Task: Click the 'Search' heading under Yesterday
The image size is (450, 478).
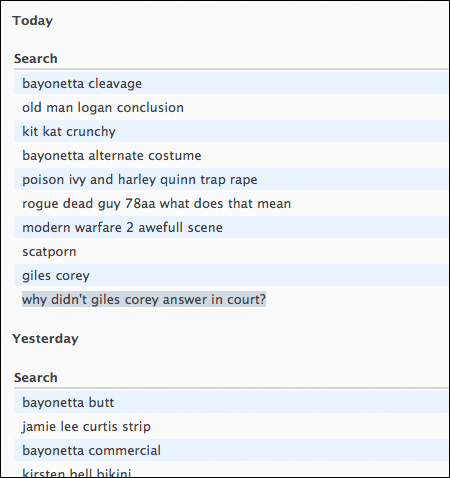Action: click(36, 378)
